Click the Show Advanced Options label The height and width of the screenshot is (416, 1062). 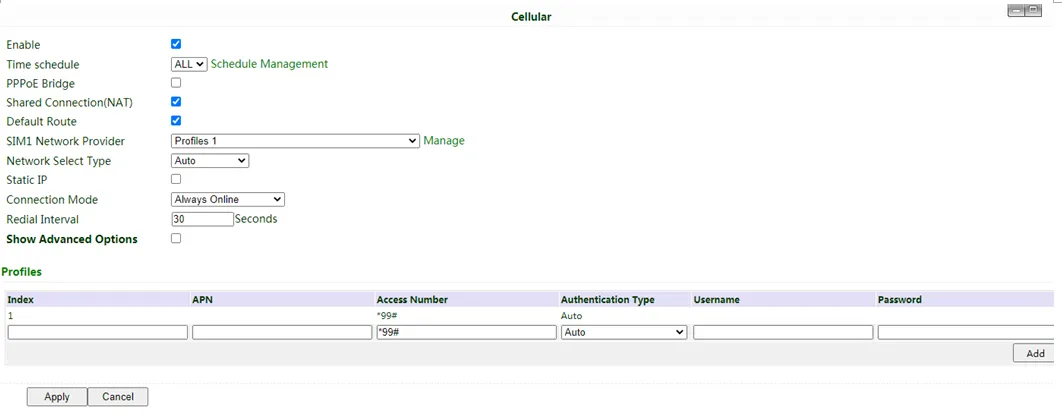coord(72,239)
